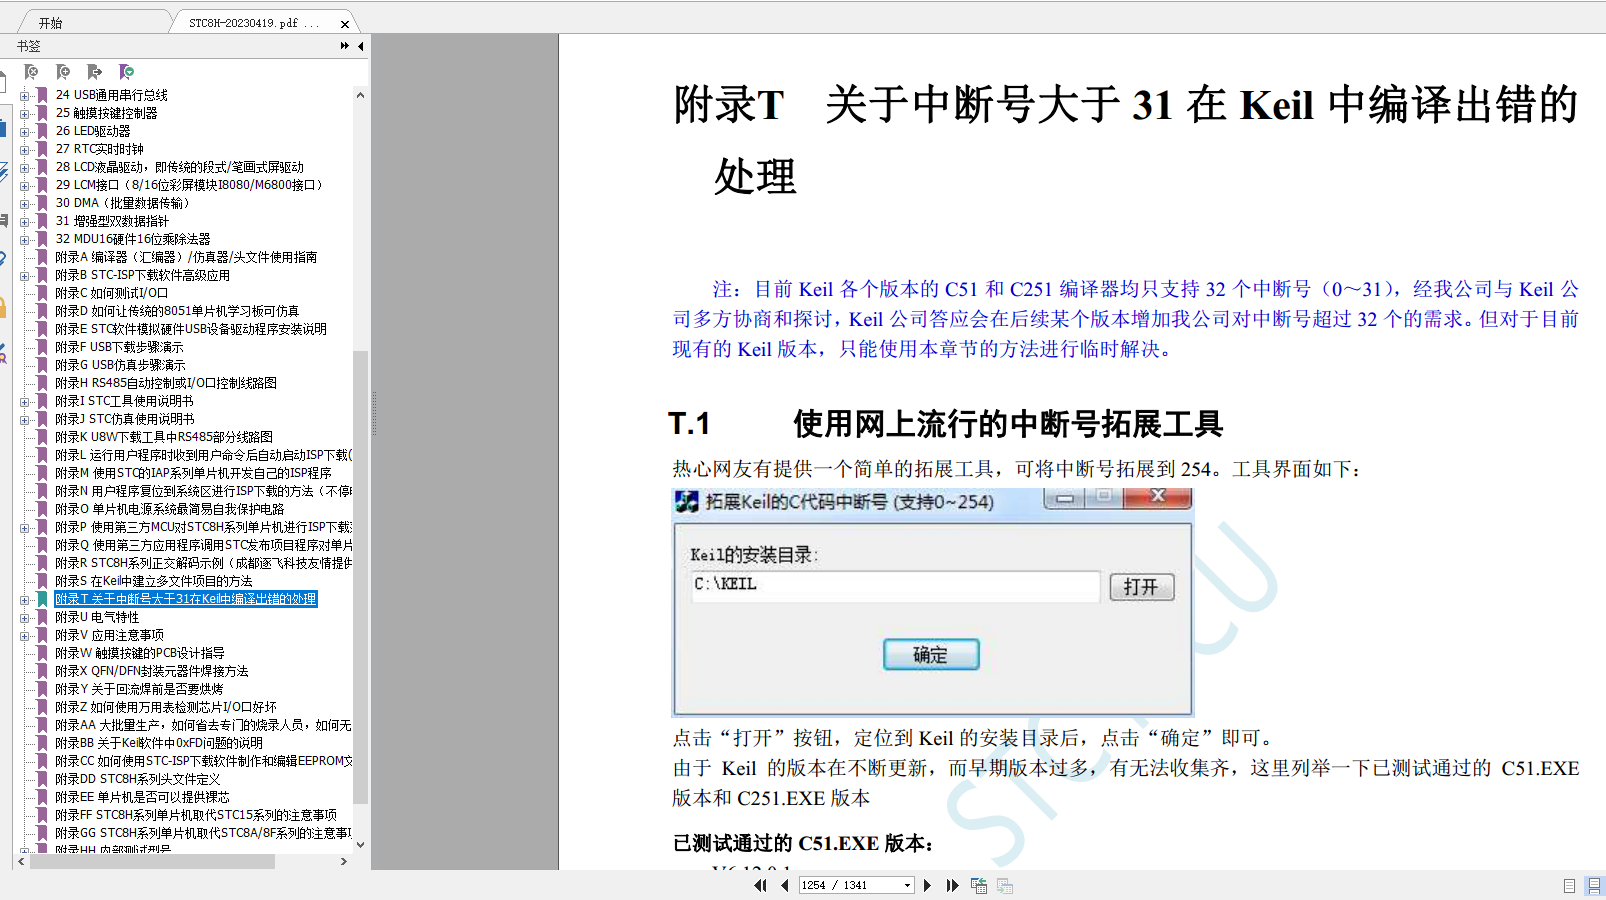Click the bookmark list scroll left arrow
The image size is (1606, 900).
click(23, 861)
